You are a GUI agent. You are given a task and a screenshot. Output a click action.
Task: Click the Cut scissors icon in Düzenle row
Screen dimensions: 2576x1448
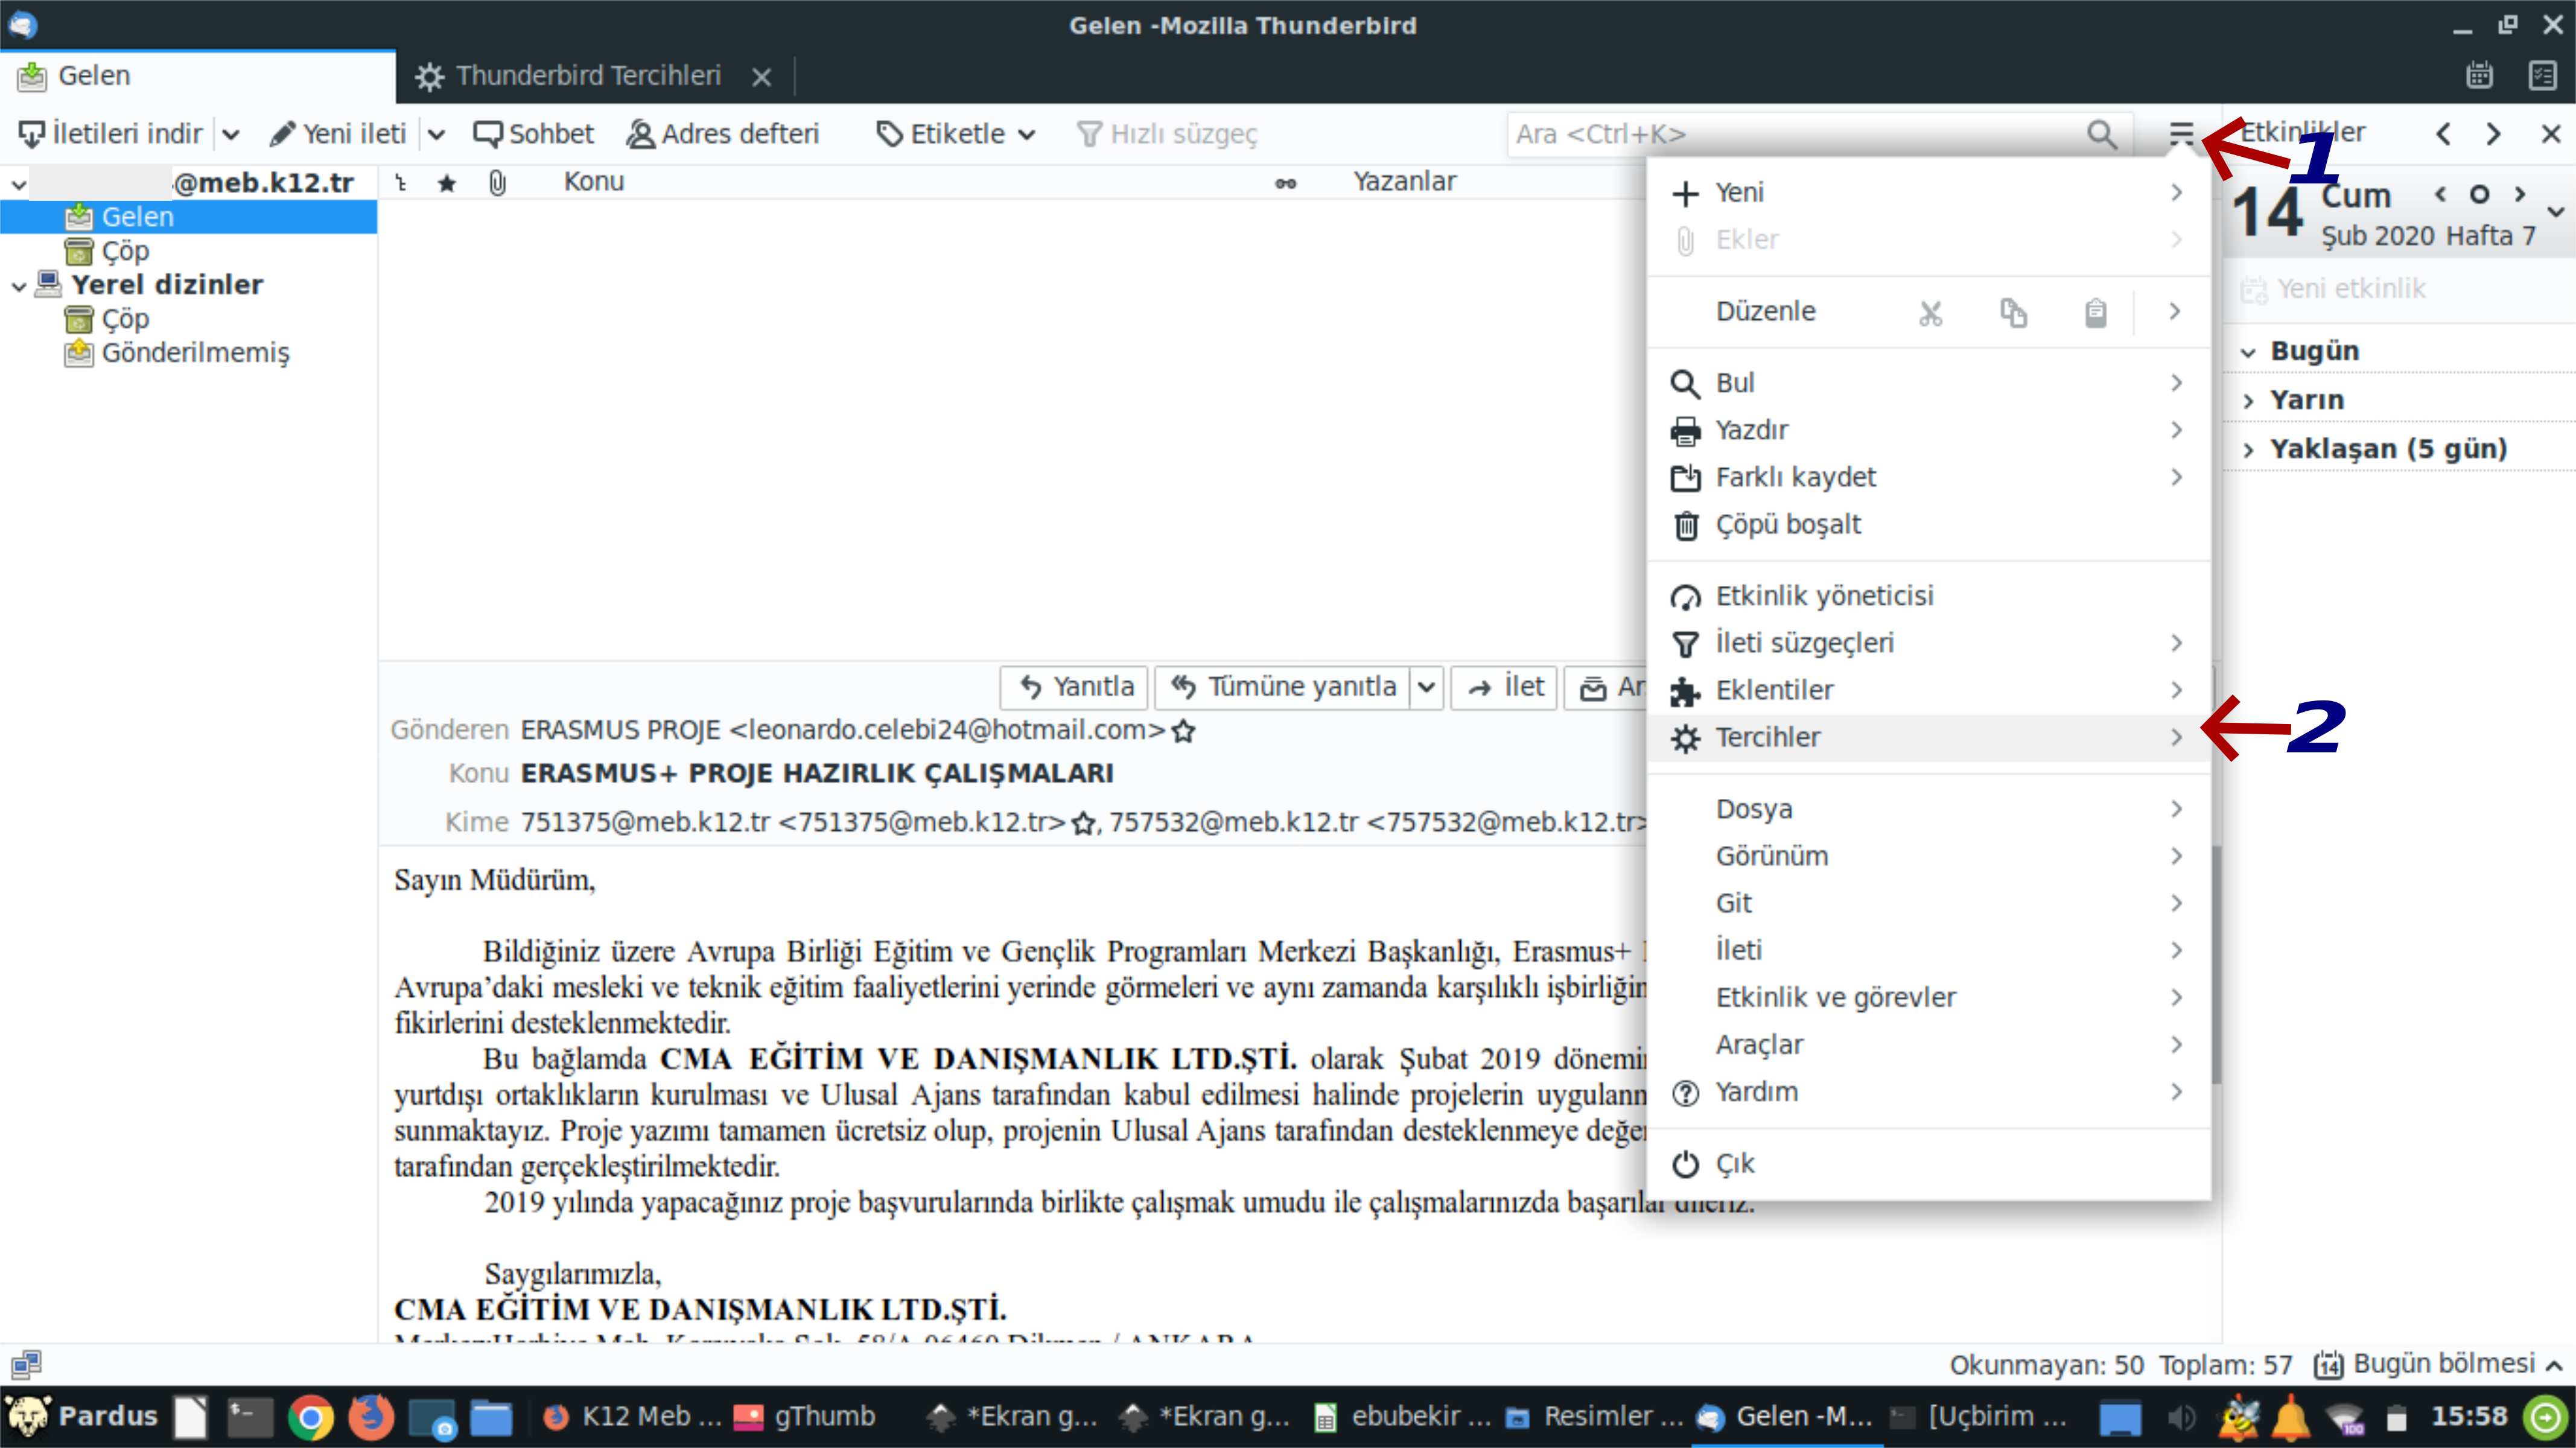1930,312
